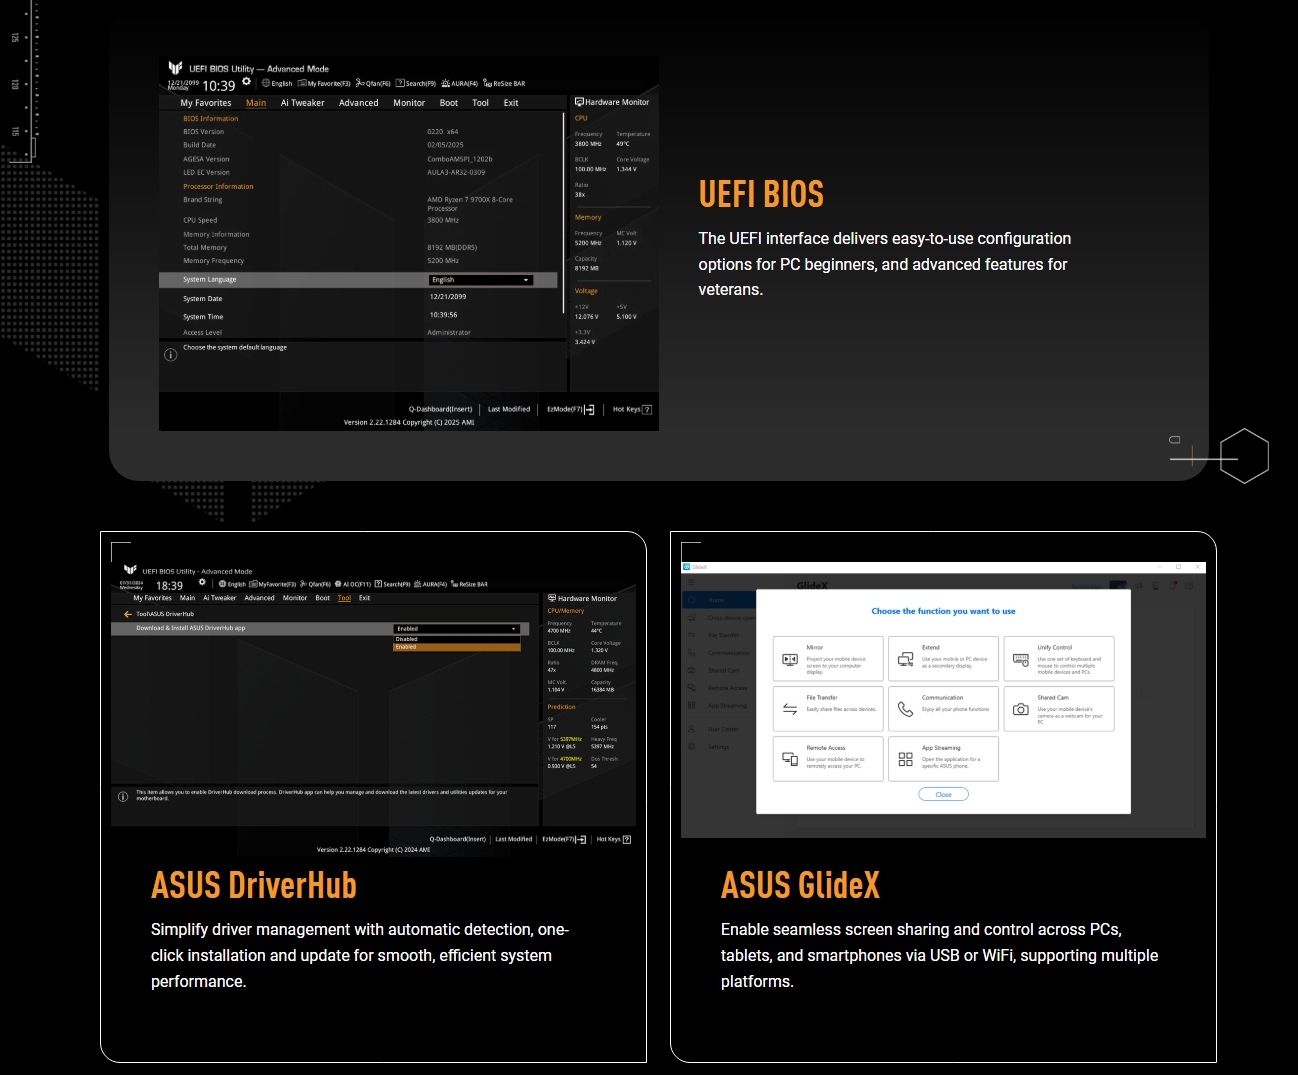The image size is (1298, 1075).
Task: Open Tool tab in upper BIOS
Action: (481, 103)
